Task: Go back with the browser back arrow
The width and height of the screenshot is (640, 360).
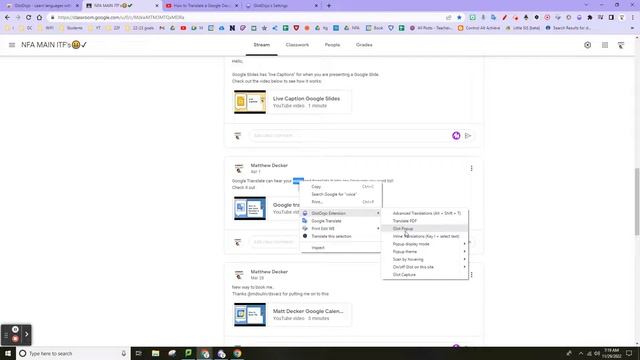Action: tap(7, 18)
